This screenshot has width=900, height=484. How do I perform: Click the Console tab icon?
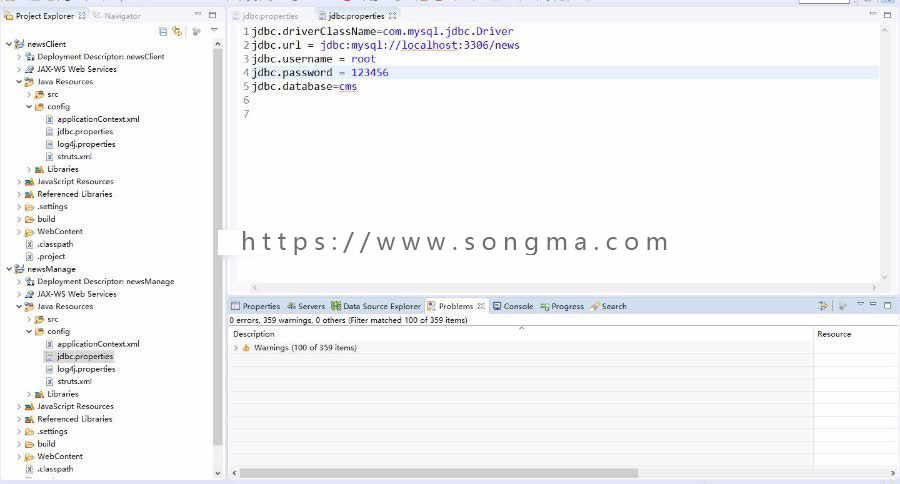[x=497, y=307]
